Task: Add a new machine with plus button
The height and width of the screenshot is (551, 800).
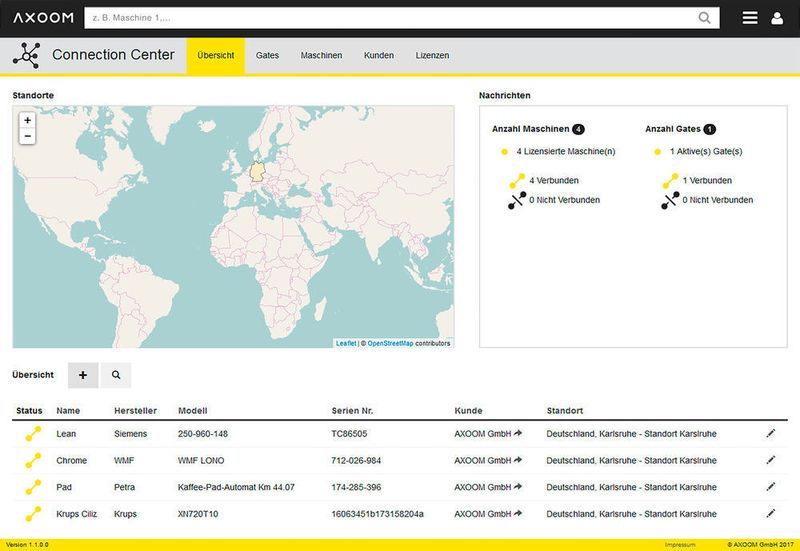Action: [83, 375]
